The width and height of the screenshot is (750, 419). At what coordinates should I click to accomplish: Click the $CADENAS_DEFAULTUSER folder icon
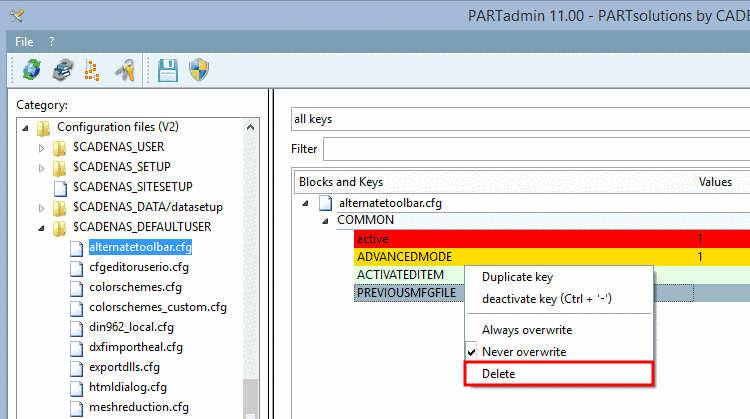click(x=59, y=228)
